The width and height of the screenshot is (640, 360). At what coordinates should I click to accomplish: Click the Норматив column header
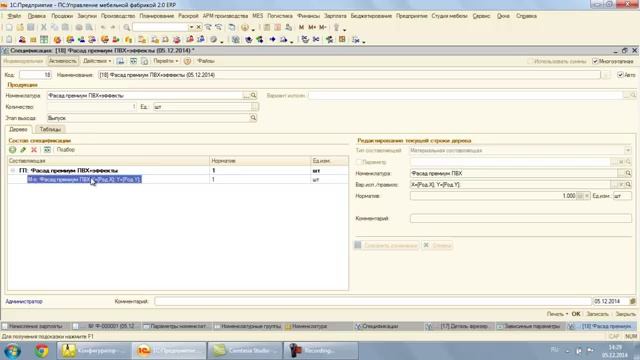click(x=260, y=161)
